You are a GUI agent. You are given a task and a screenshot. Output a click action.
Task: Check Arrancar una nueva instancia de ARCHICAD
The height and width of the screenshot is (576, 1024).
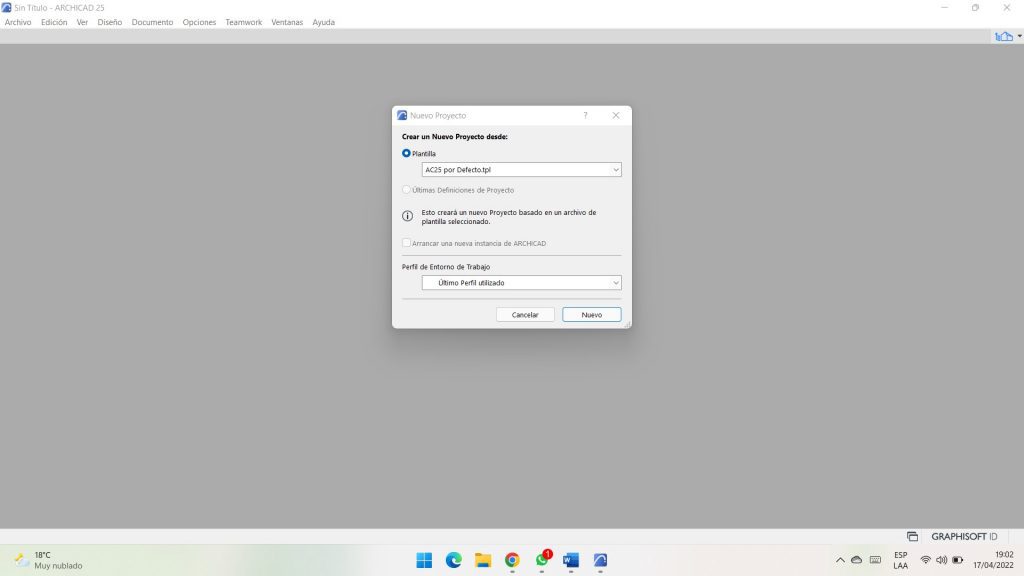pyautogui.click(x=406, y=243)
